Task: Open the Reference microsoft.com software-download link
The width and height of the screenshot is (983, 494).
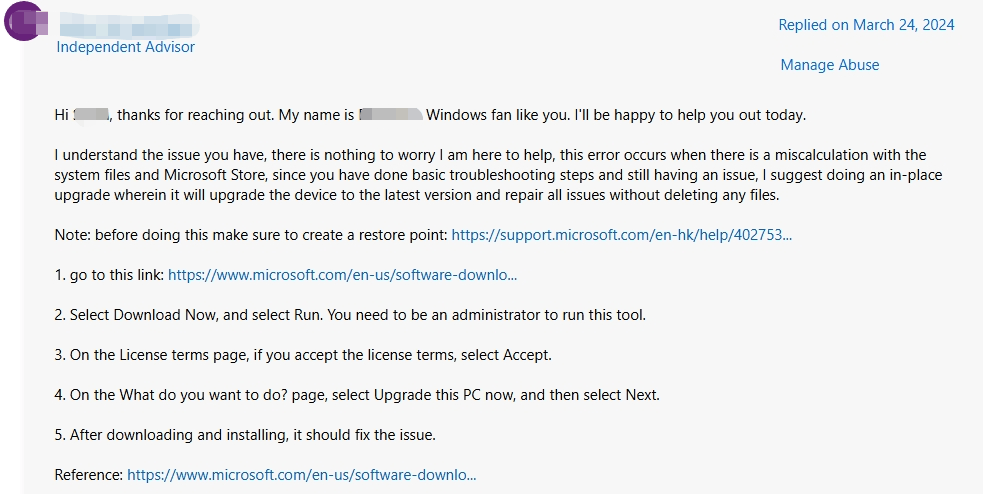Action: pos(302,475)
